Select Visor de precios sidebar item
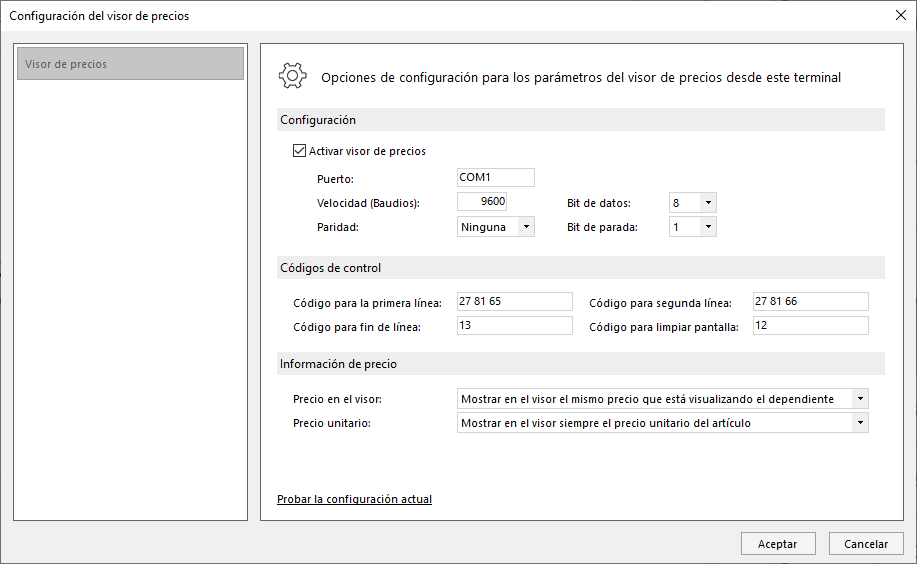 [130, 64]
